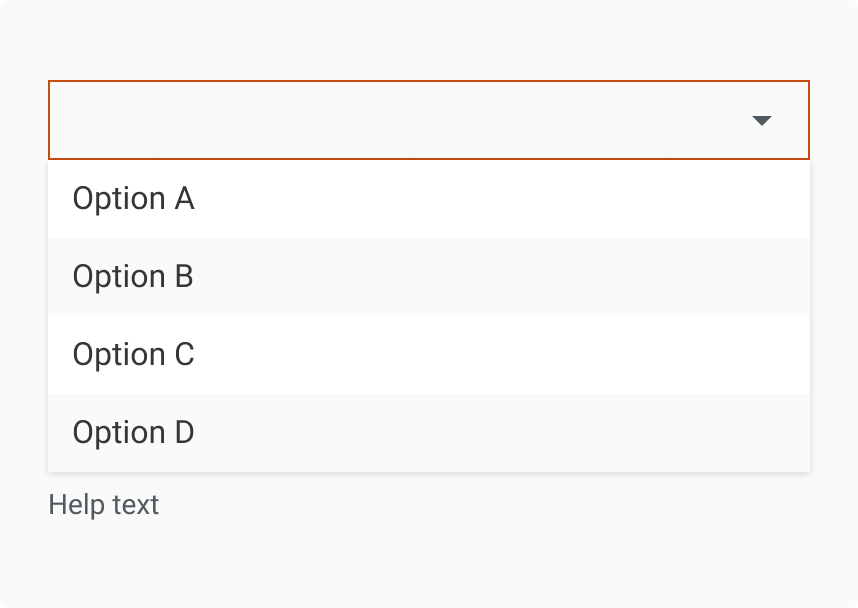Pick Option C from the open menu
Viewport: 858px width, 608px height.
(x=133, y=355)
